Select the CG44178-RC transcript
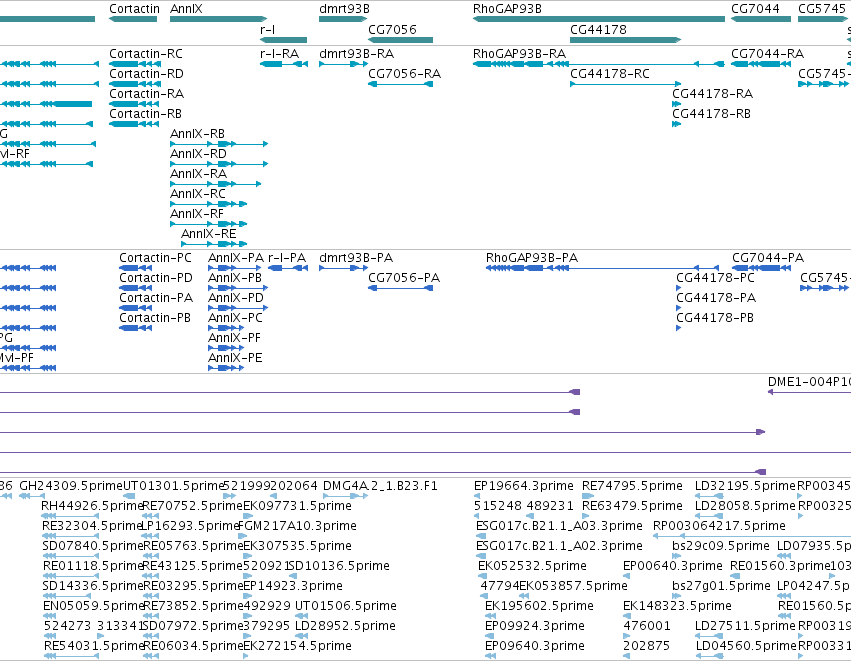Viewport: 851px width, 661px height. point(625,84)
